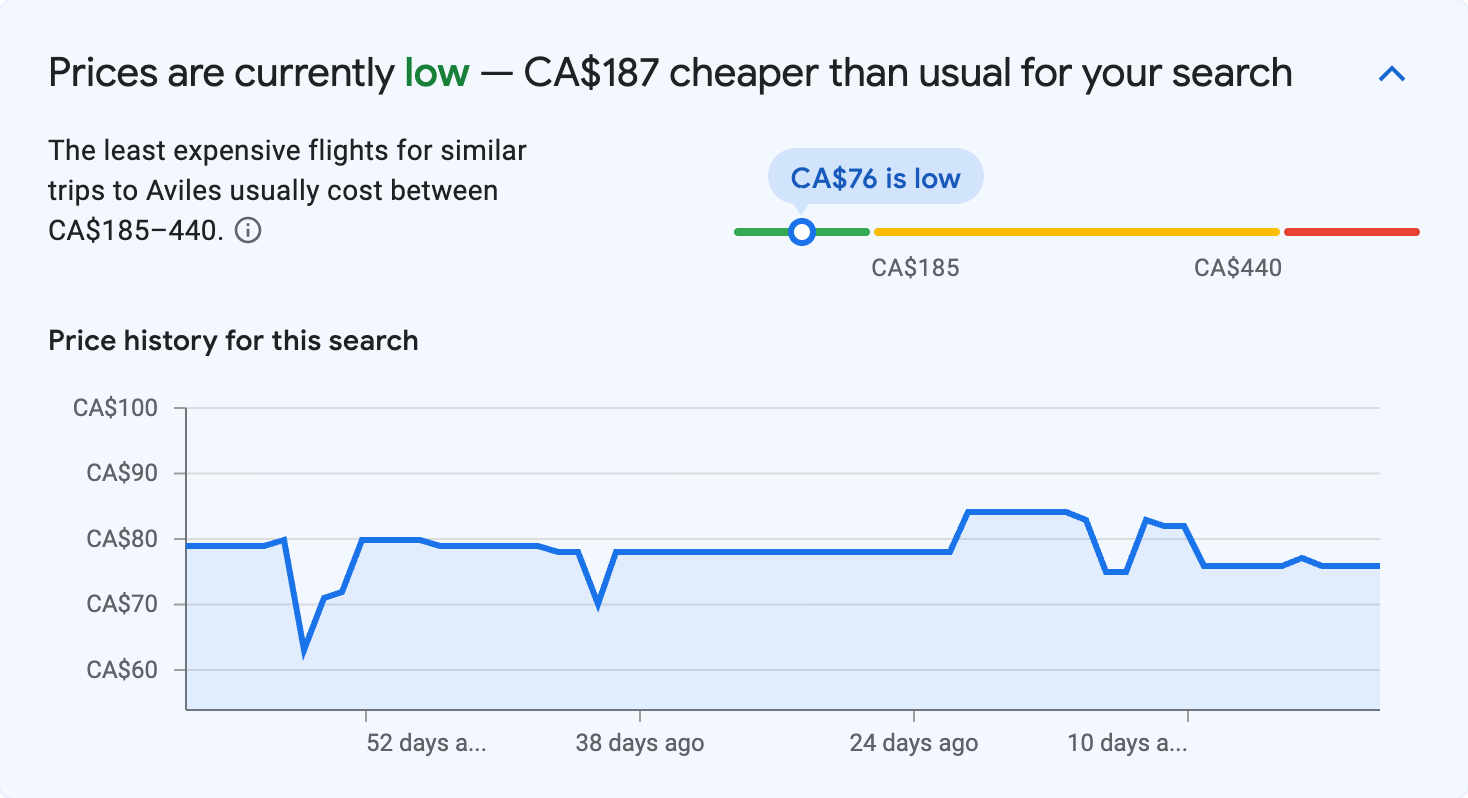Click the '52 days a...' axis label
Screen dimensions: 1468x798
pos(427,744)
